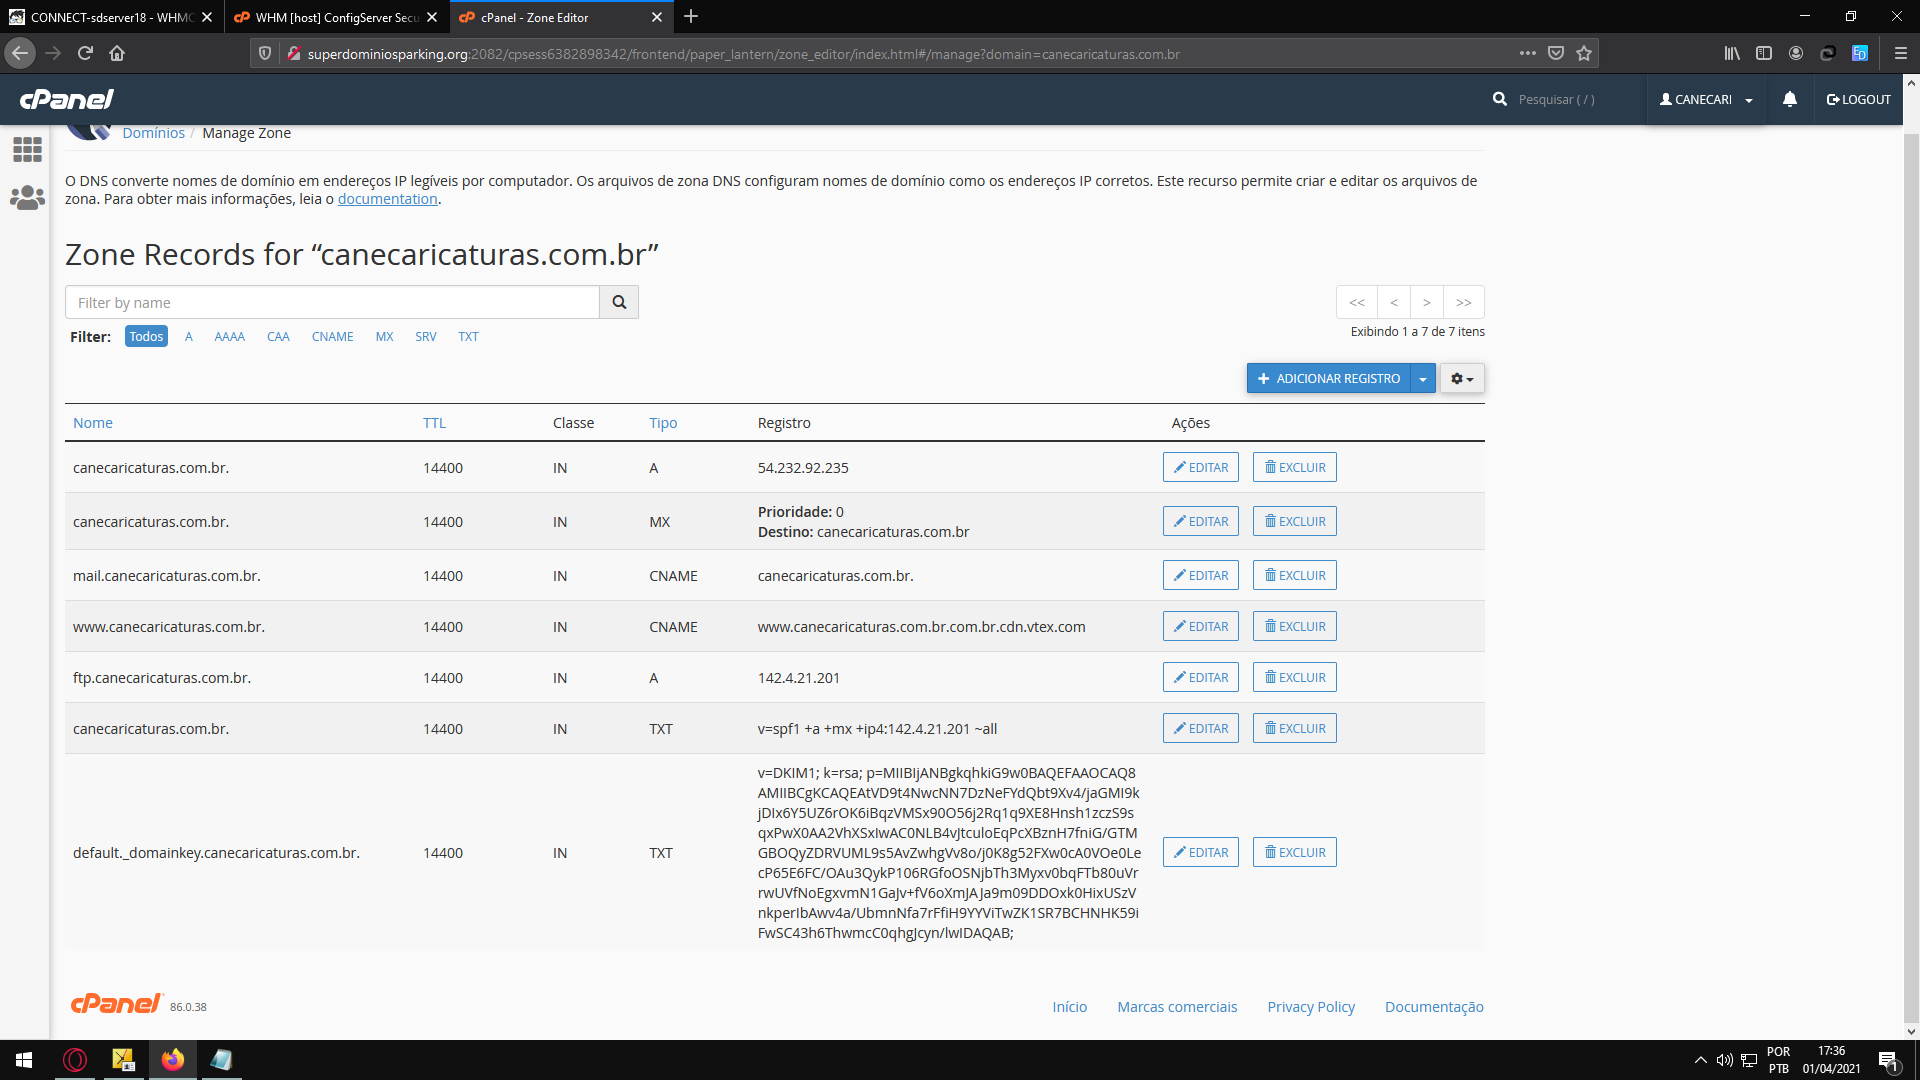
Task: Click the cPanel logo in header
Action: coord(67,99)
